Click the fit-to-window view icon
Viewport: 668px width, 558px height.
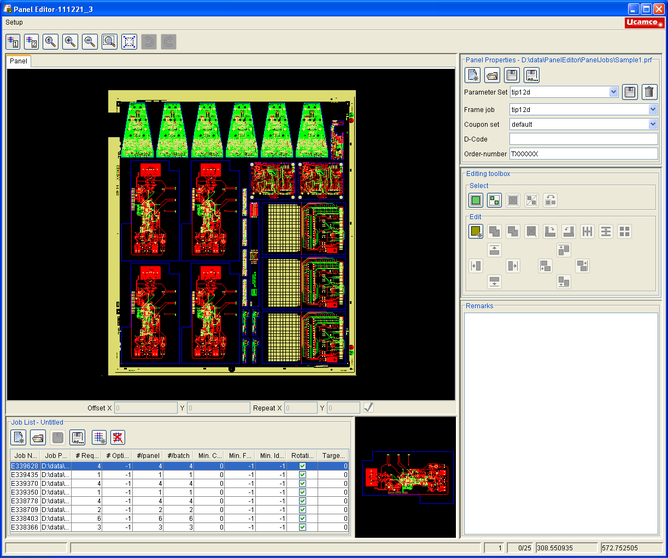coord(130,41)
